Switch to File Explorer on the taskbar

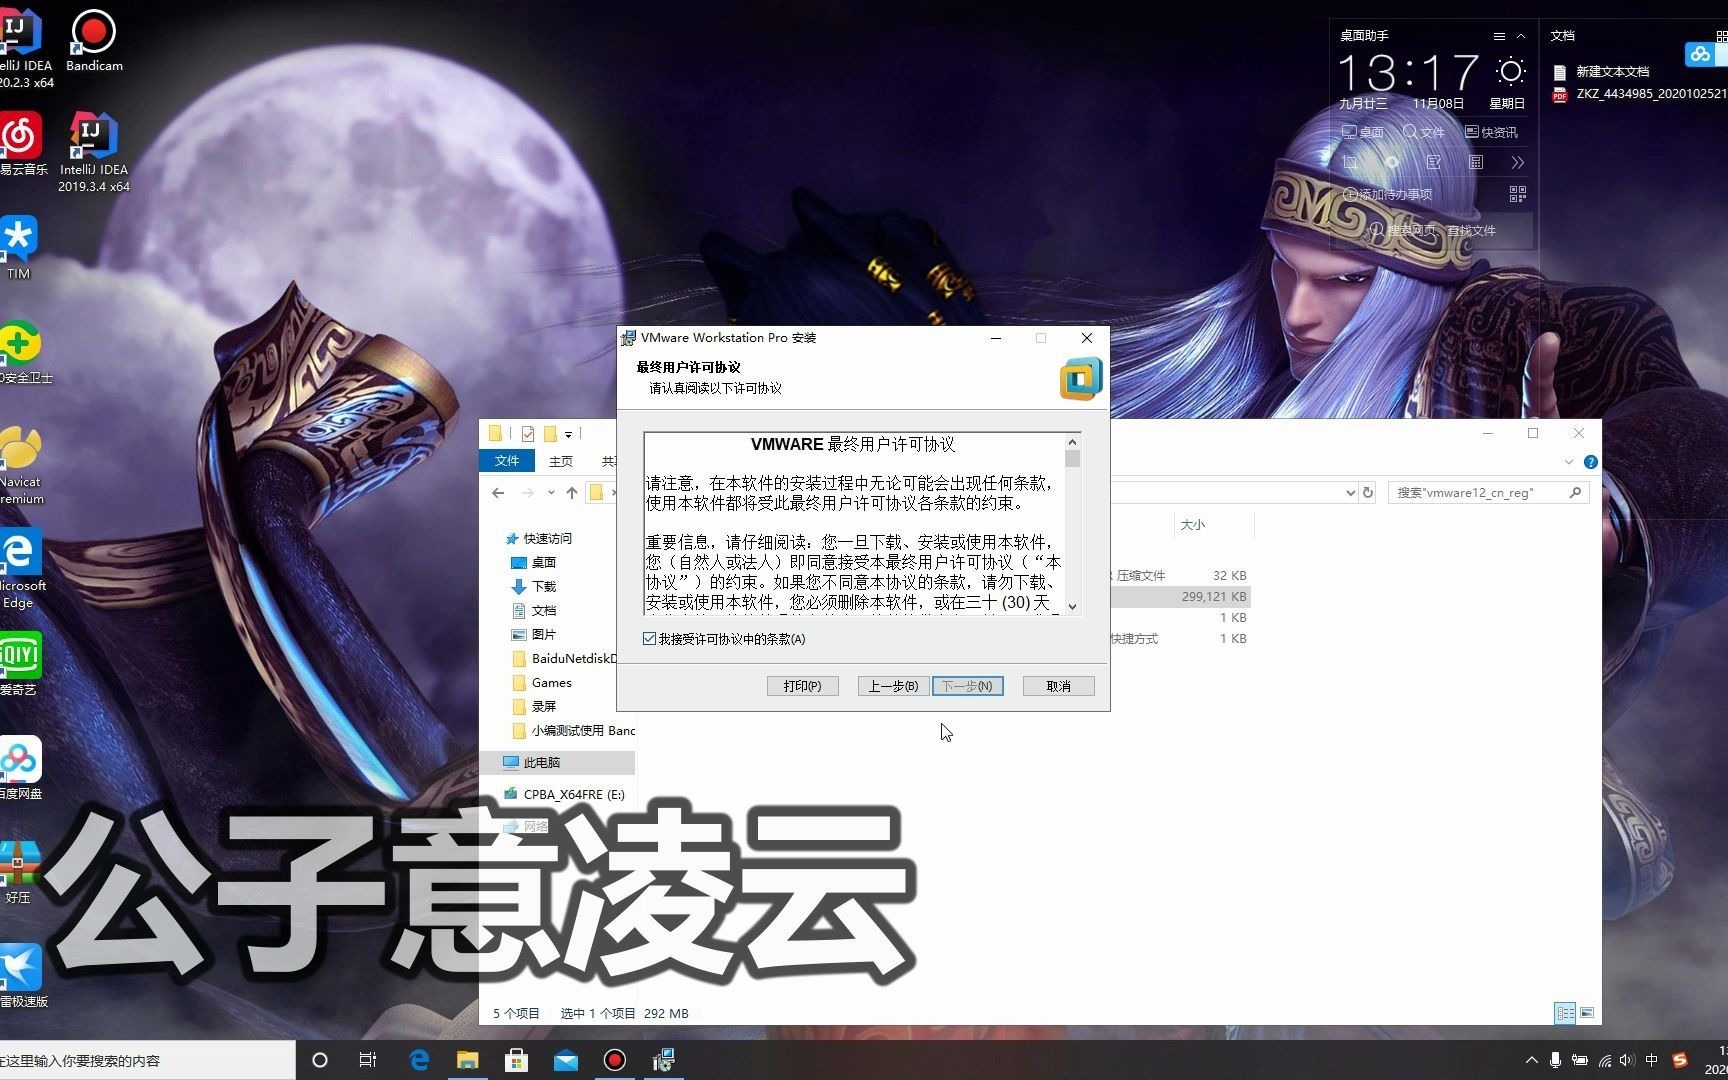(x=468, y=1060)
